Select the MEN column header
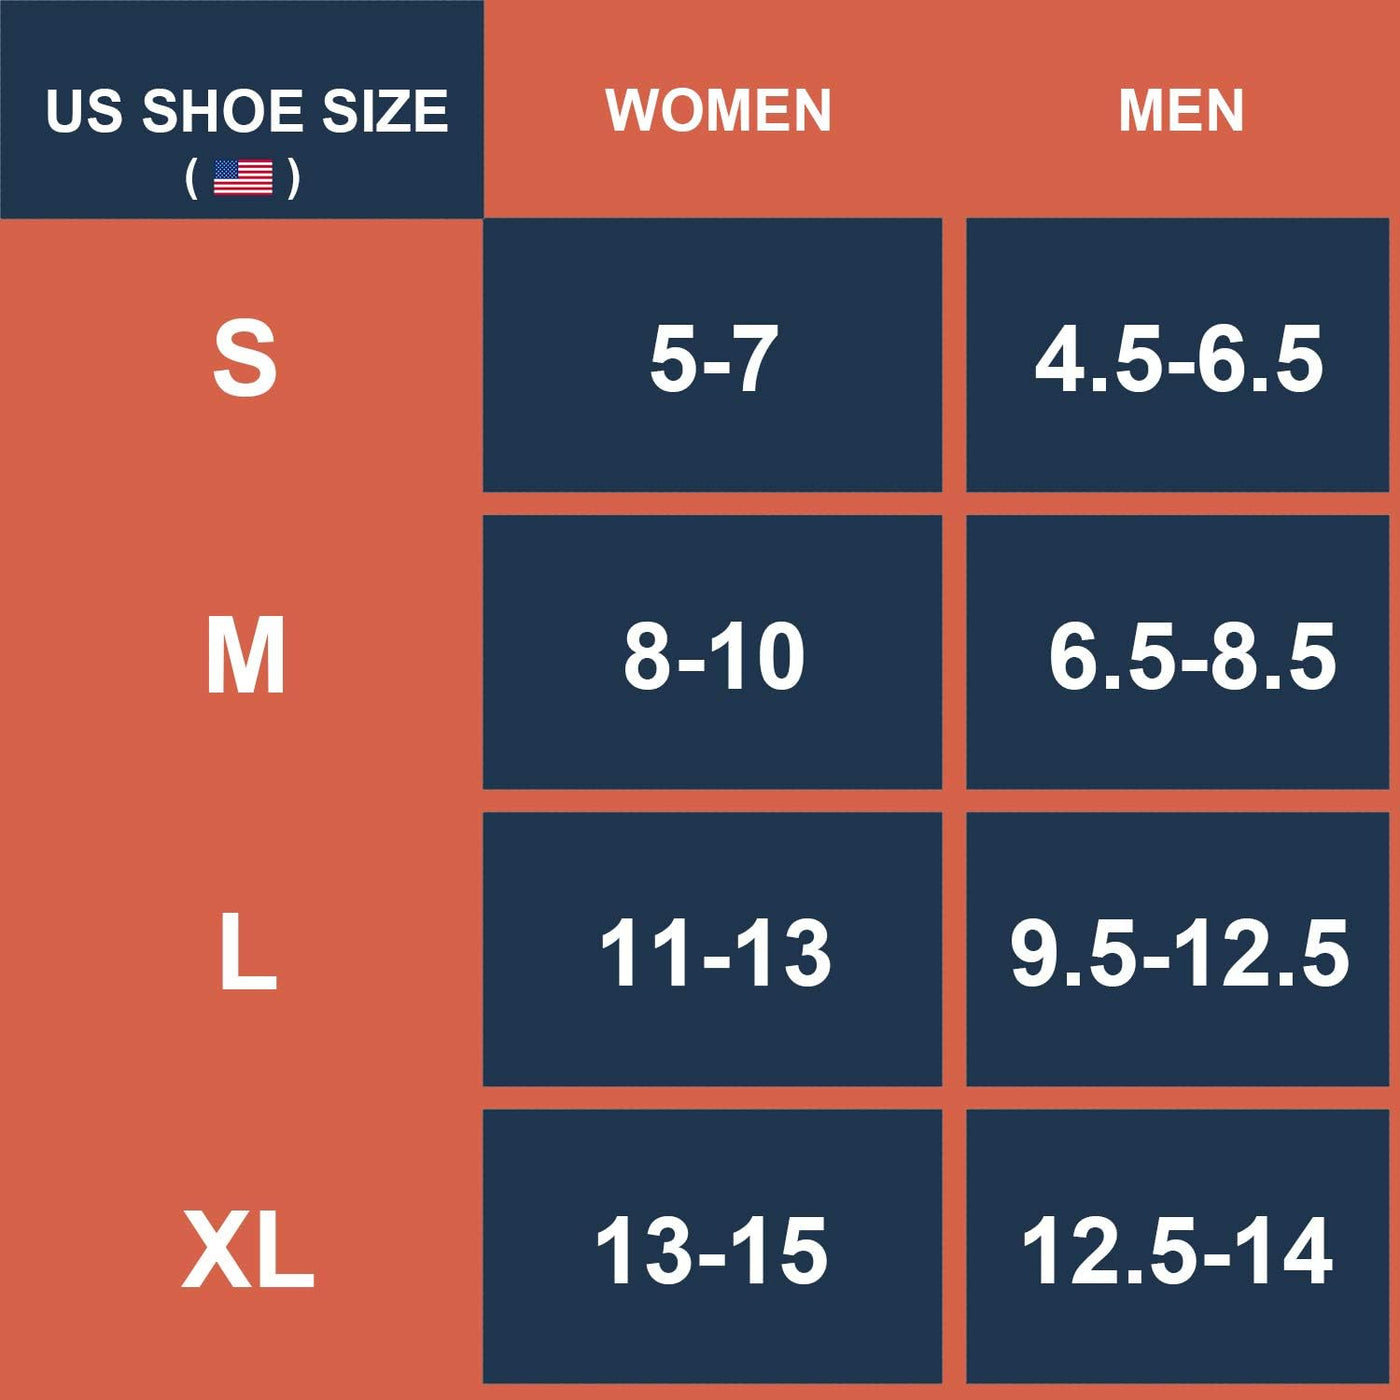The height and width of the screenshot is (1400, 1400). (x=1181, y=110)
